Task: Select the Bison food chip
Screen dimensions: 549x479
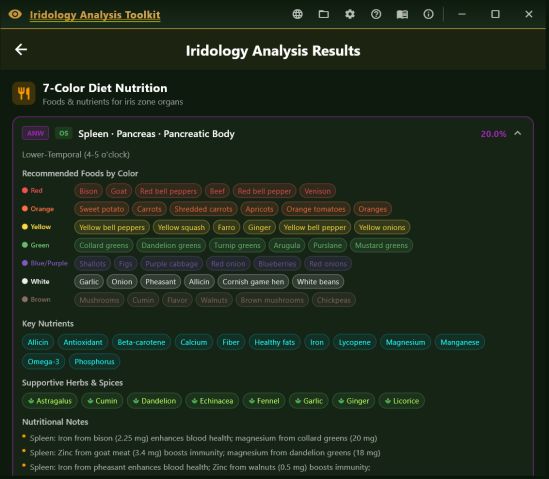Action: tap(88, 191)
